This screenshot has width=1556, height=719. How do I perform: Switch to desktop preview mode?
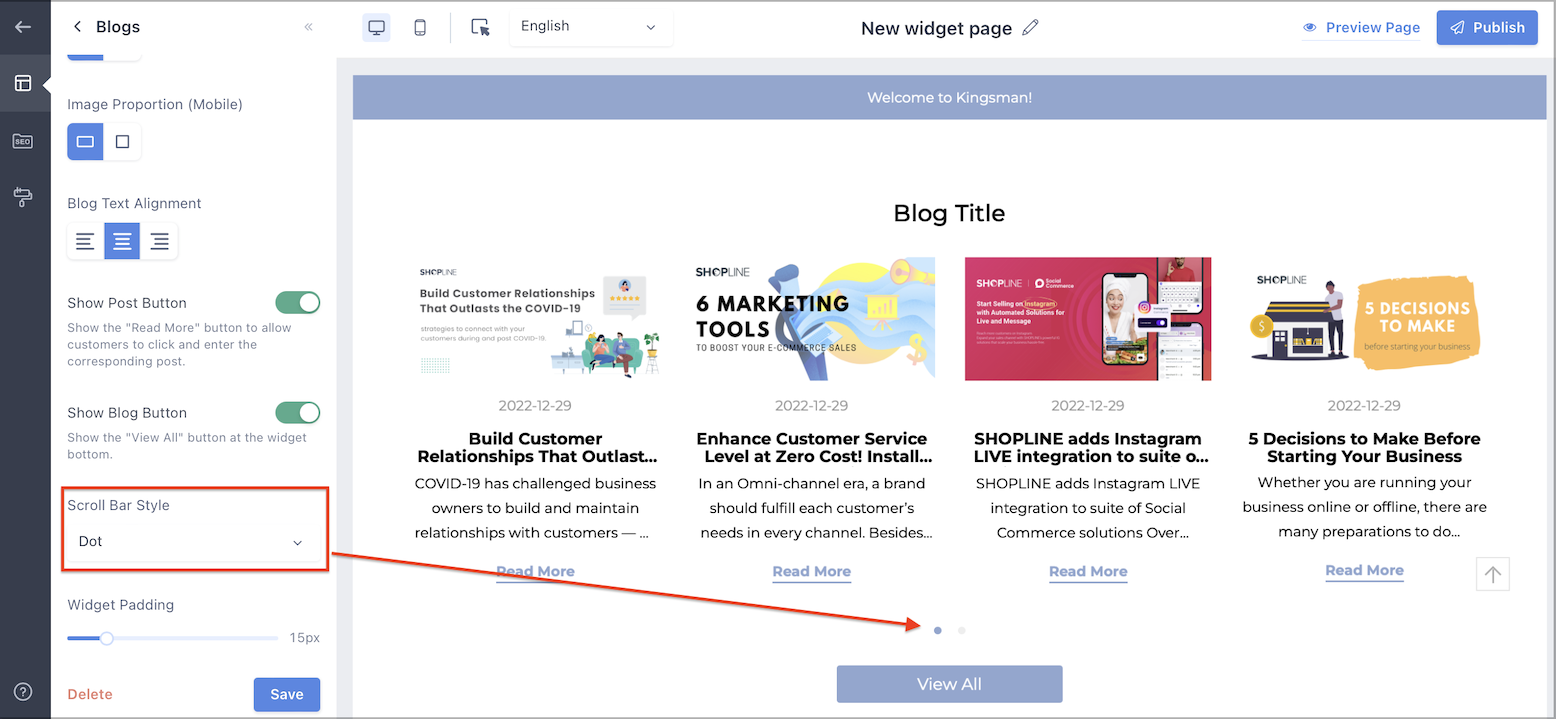point(377,28)
